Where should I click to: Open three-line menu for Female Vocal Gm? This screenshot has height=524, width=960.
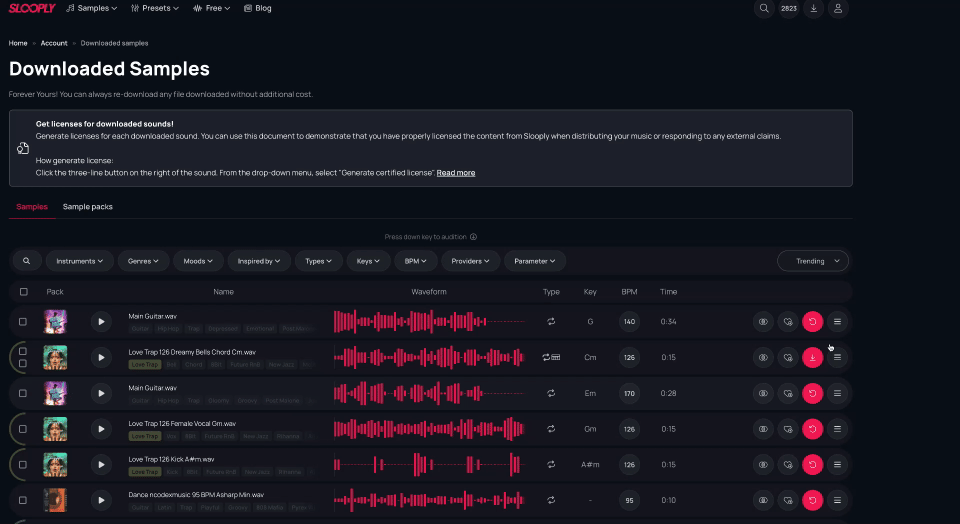[837, 429]
